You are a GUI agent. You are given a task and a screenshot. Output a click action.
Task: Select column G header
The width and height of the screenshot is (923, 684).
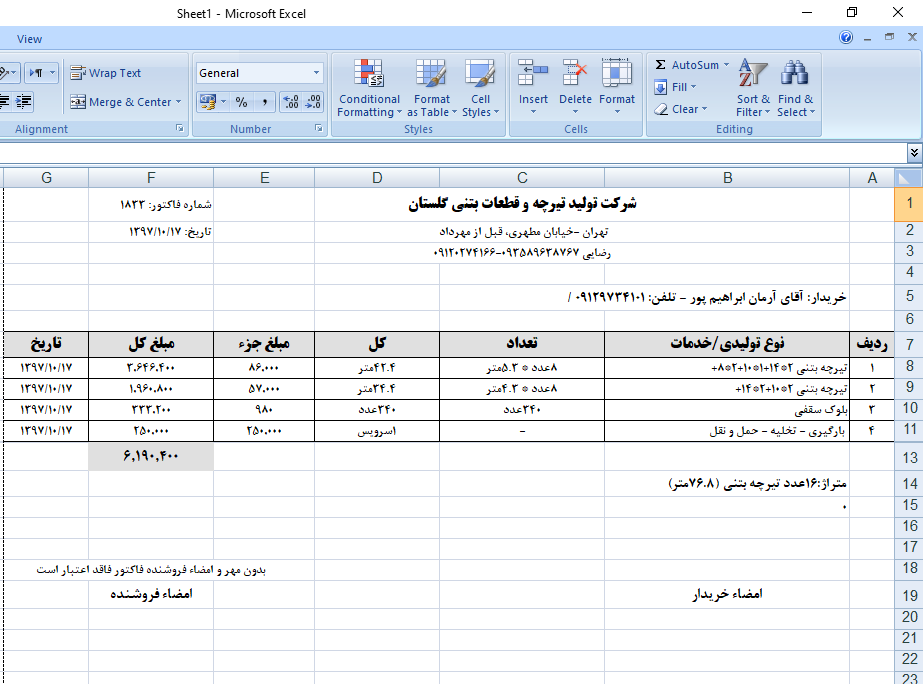46,178
